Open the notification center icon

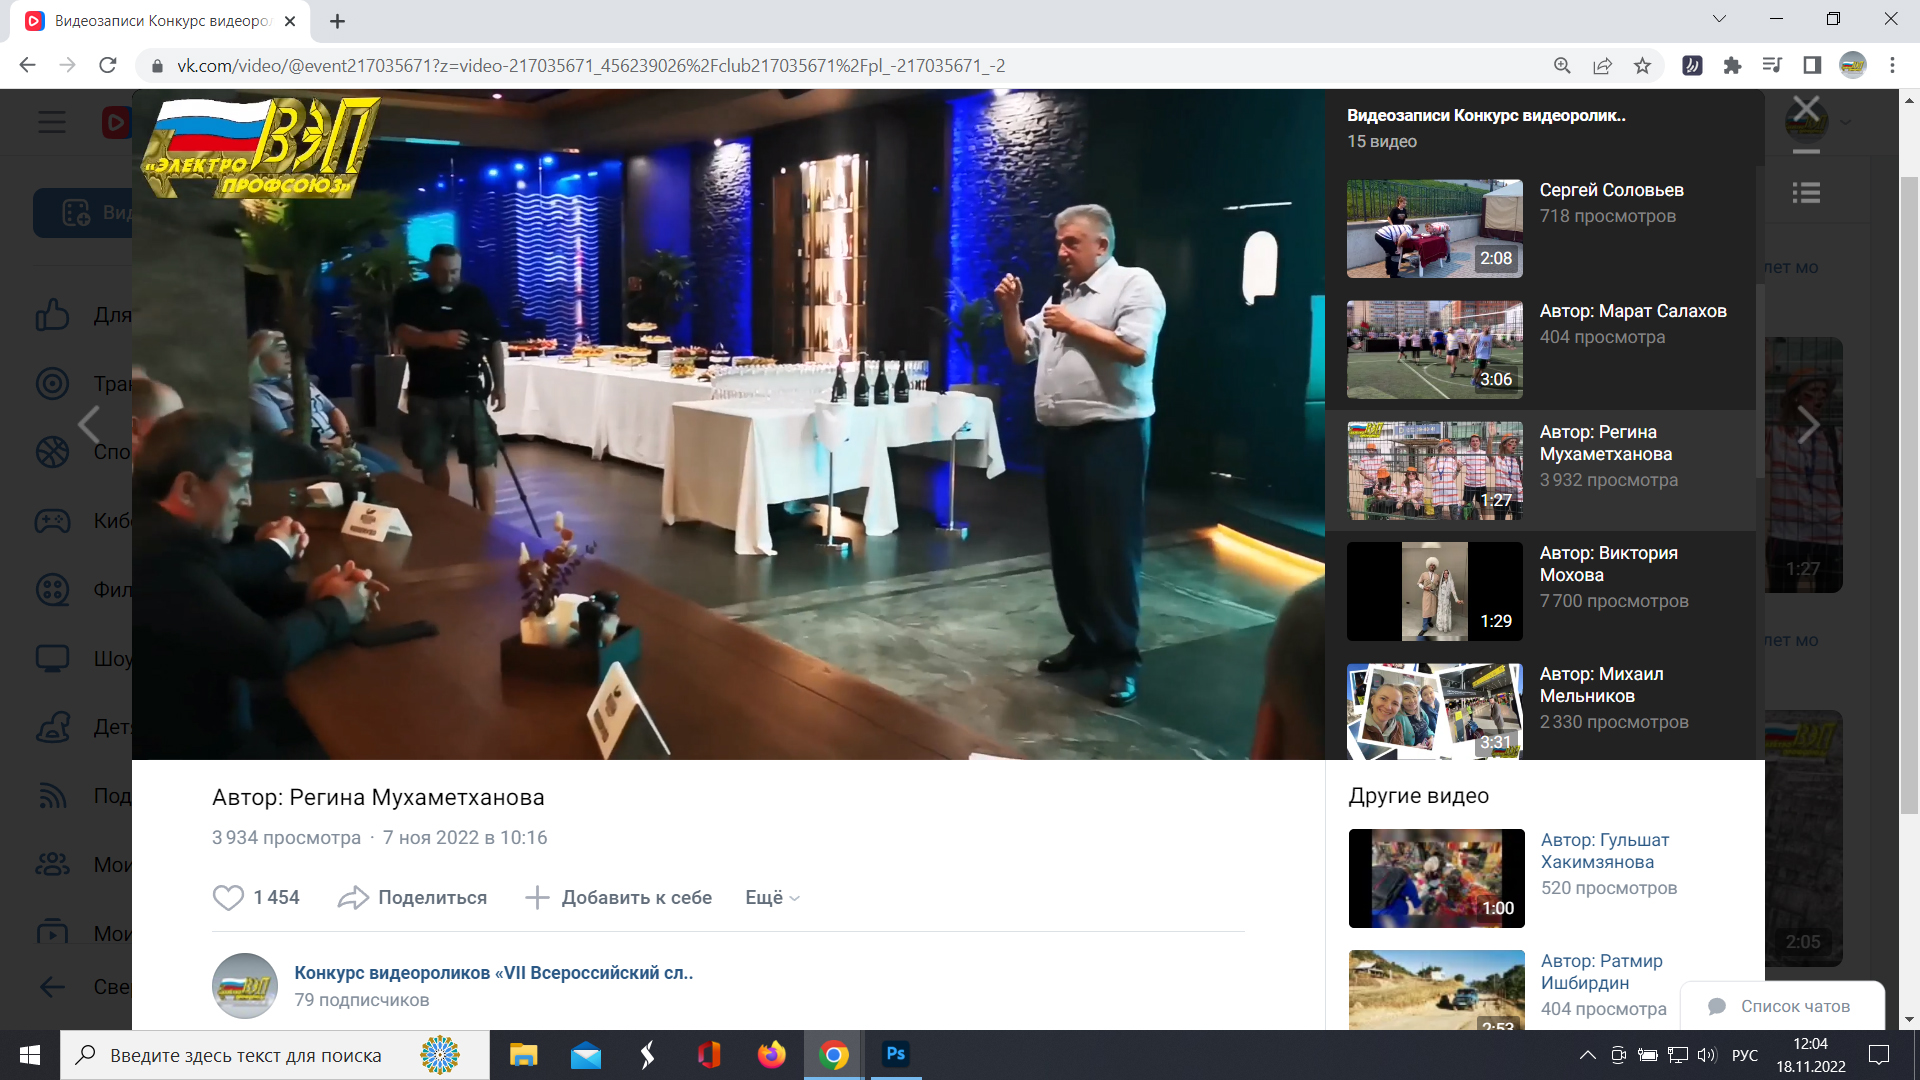1879,1055
